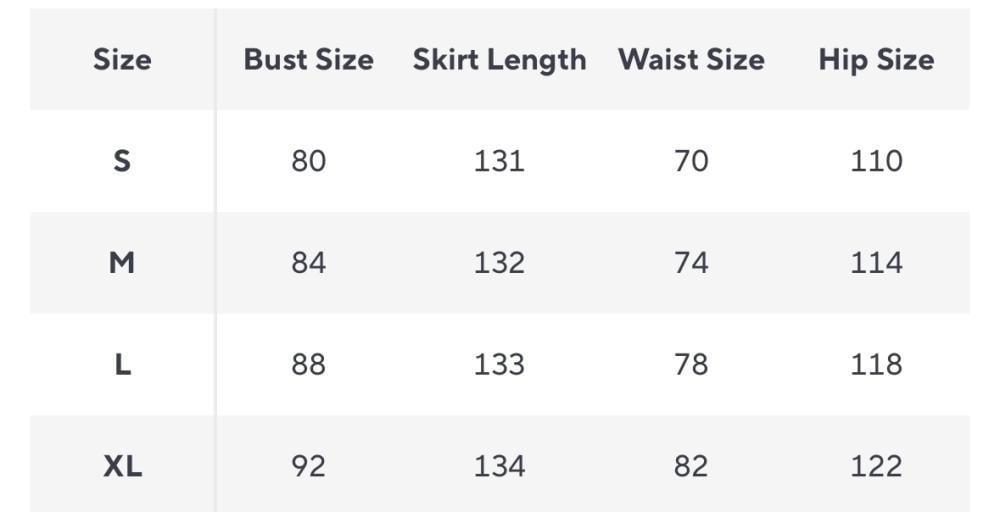The height and width of the screenshot is (512, 1000).
Task: Click the Waist Size column header
Action: pyautogui.click(x=691, y=60)
